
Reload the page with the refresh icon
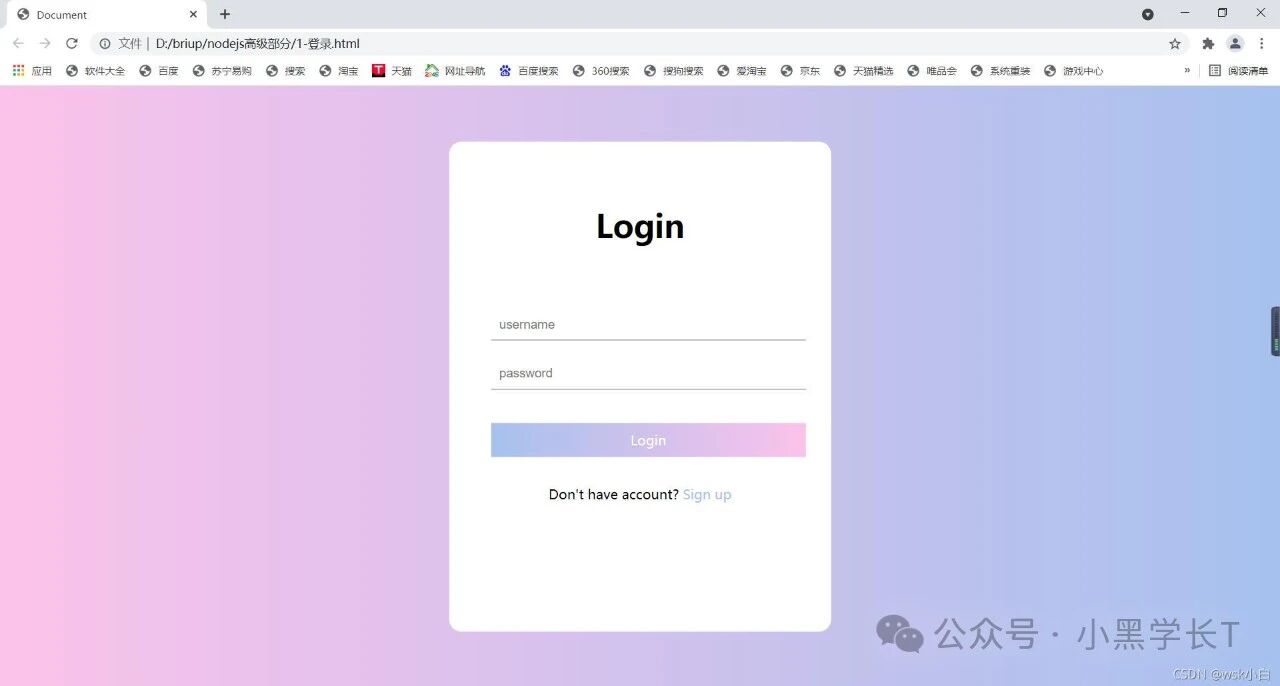pos(72,43)
